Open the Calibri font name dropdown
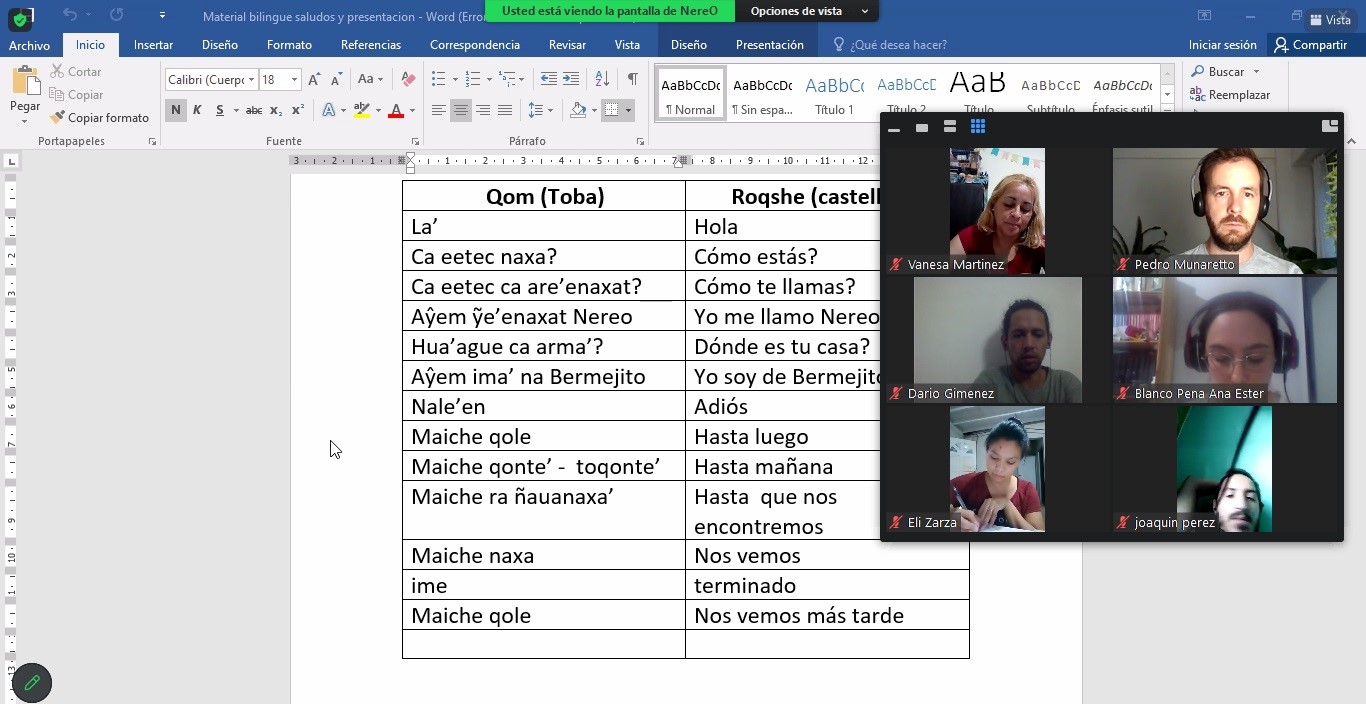 click(x=250, y=80)
